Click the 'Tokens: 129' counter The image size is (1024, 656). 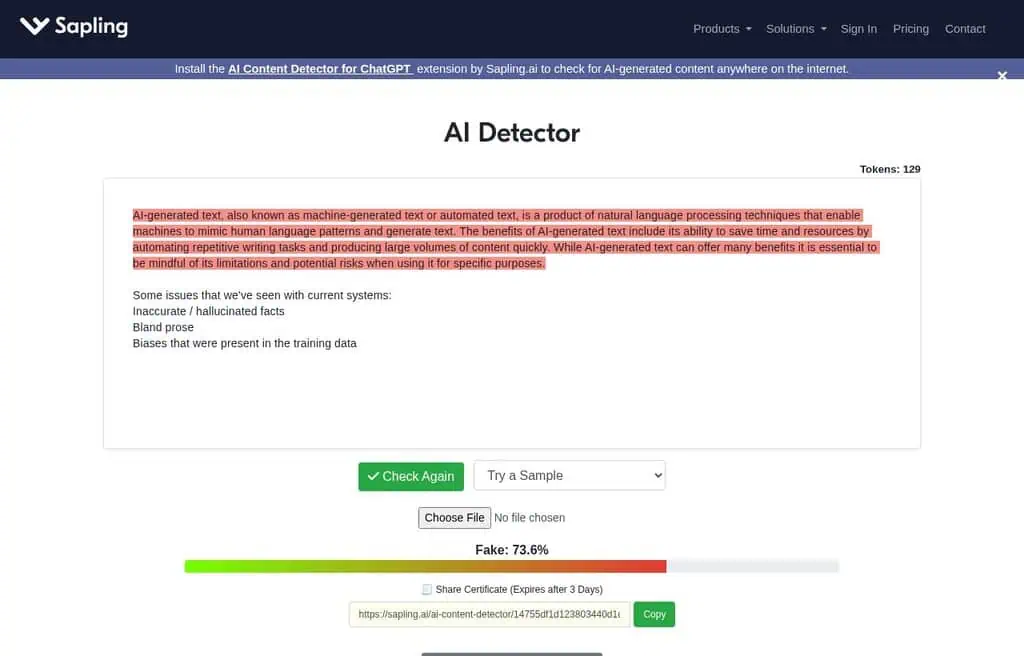[889, 169]
